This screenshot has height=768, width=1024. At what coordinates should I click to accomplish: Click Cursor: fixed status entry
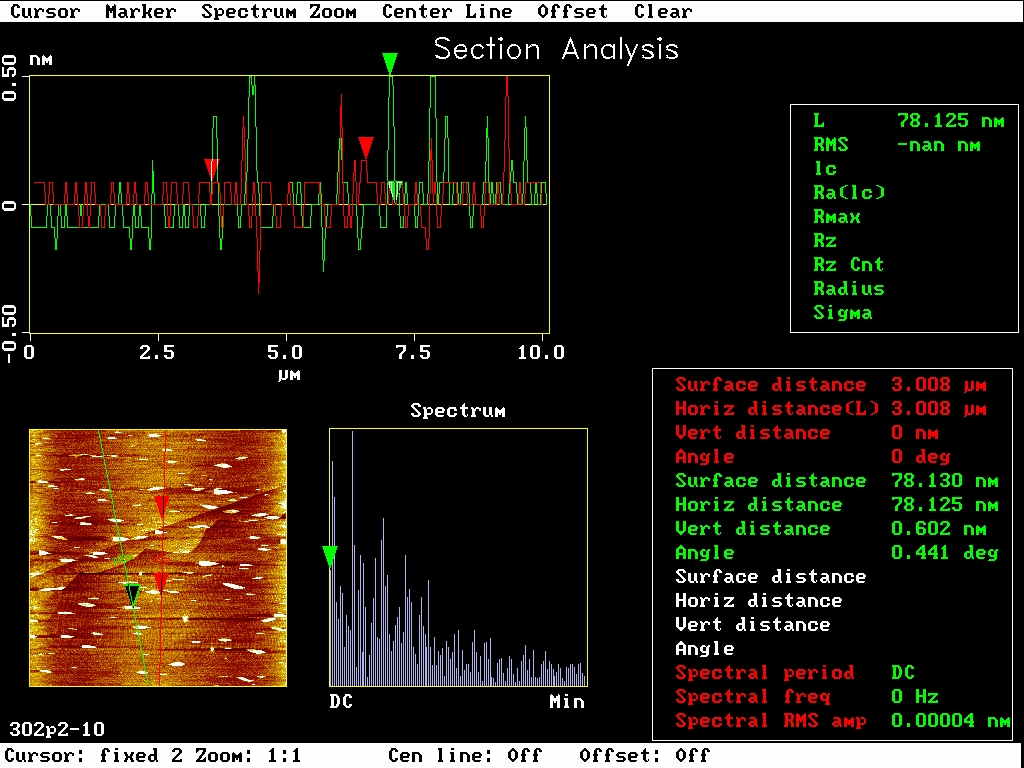93,756
